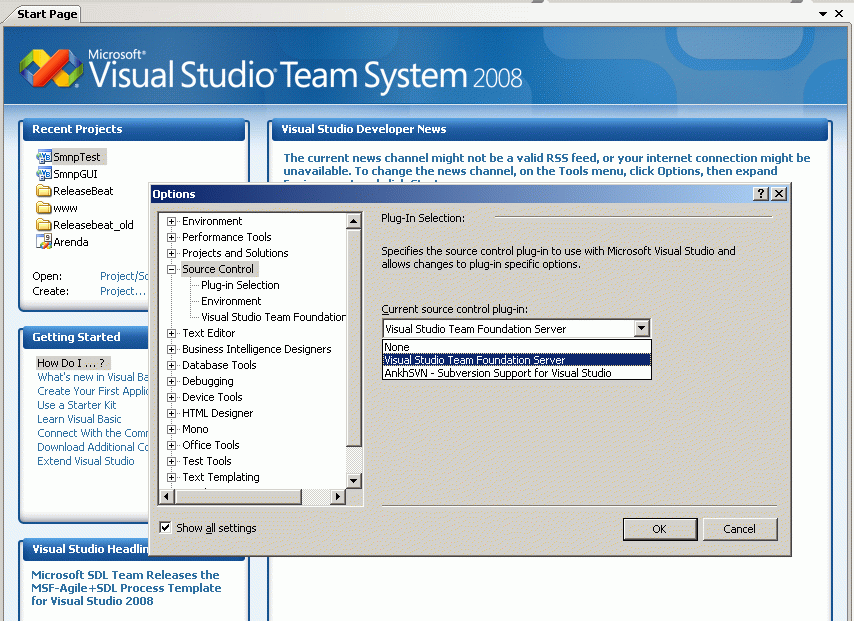Open the Releasebeat_old folder icon
This screenshot has height=621, width=854.
(x=44, y=224)
